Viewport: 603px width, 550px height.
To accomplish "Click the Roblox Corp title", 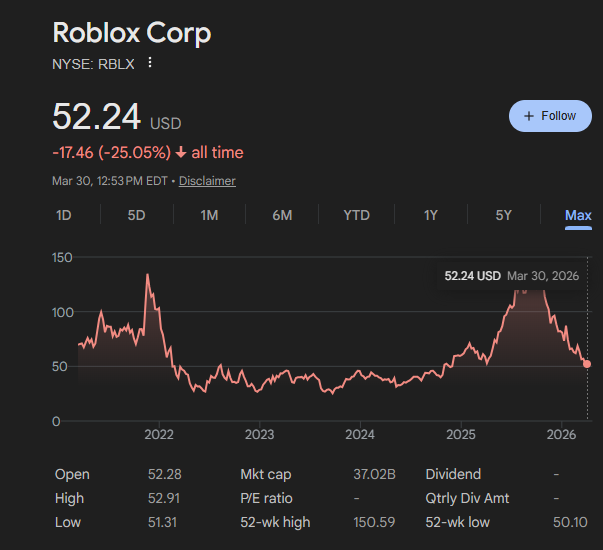I will point(132,33).
